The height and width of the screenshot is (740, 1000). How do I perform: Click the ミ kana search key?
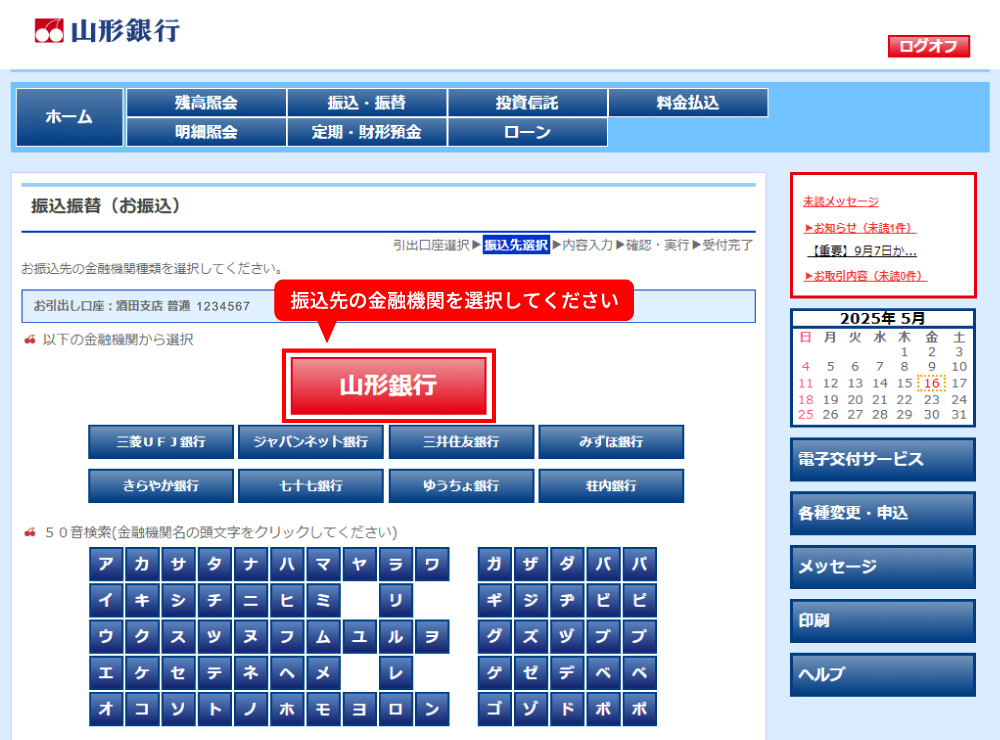(323, 600)
